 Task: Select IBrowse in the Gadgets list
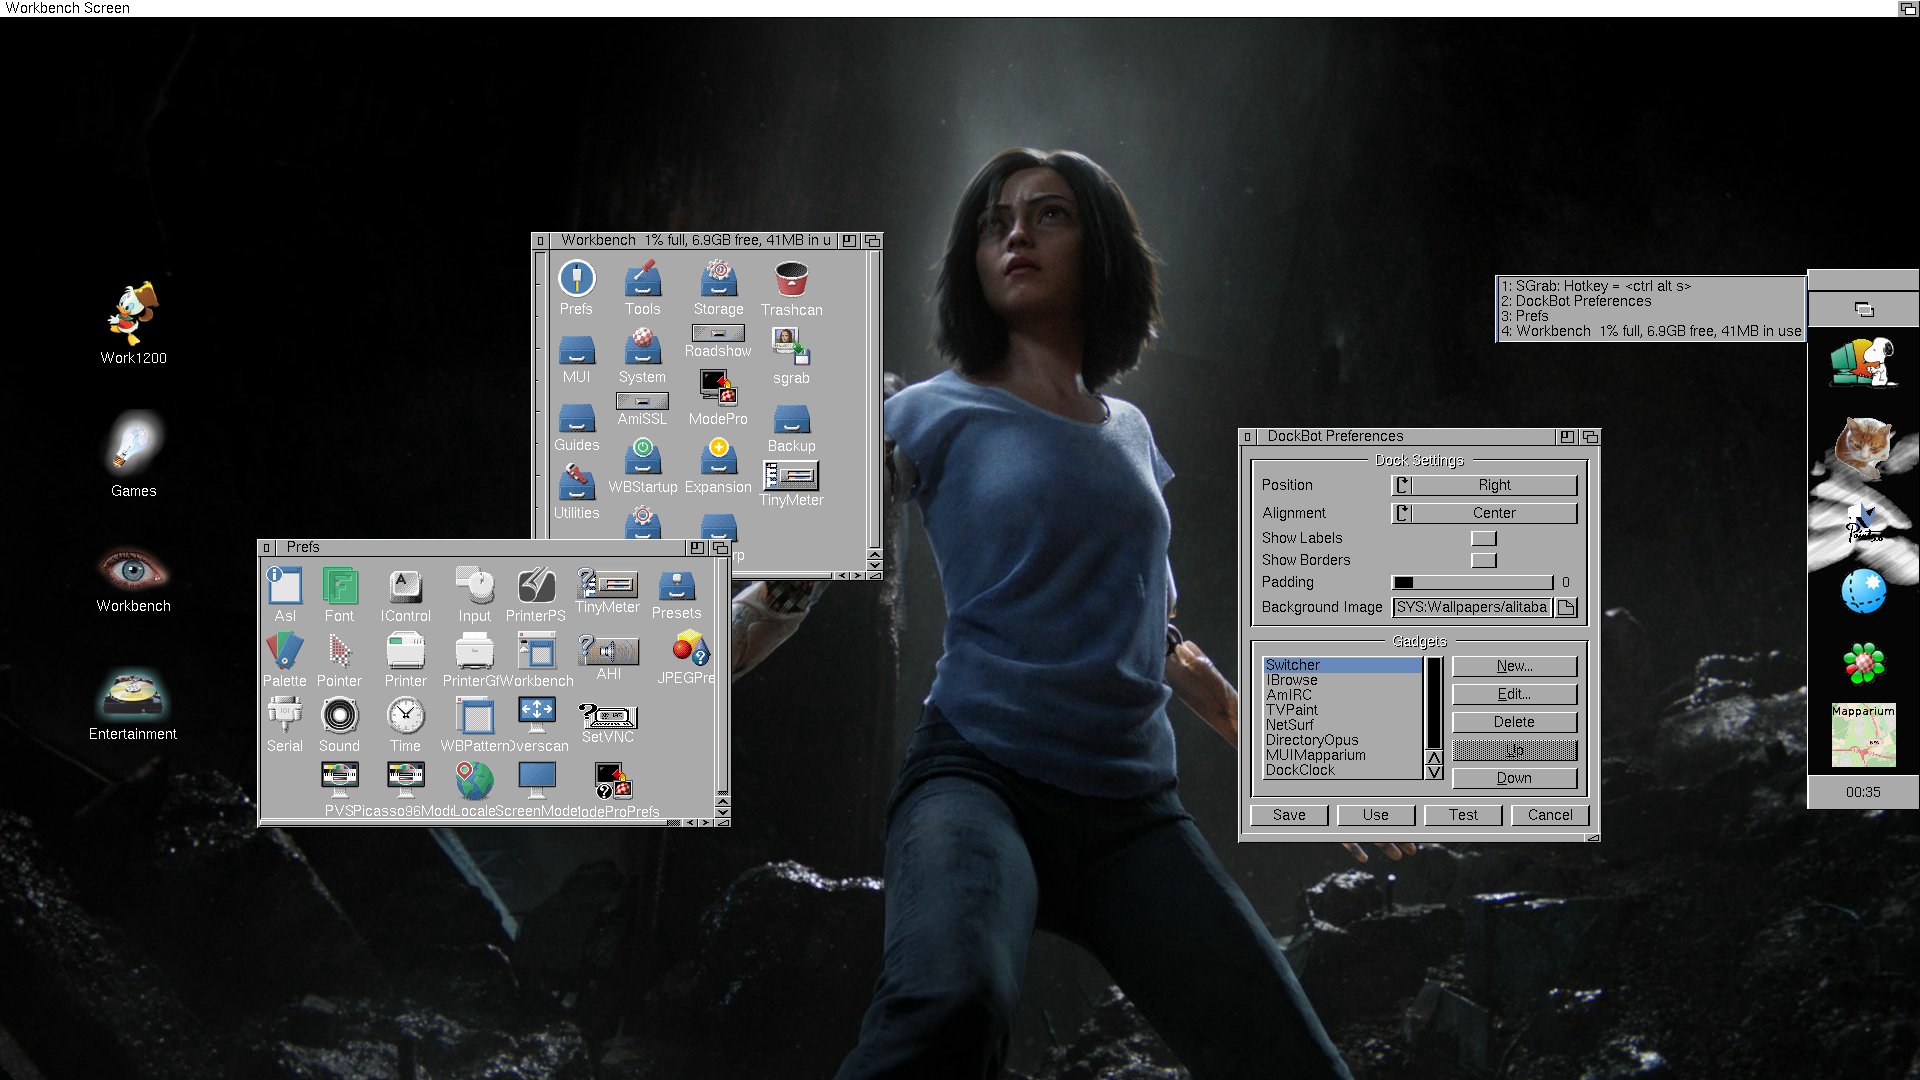[1342, 680]
